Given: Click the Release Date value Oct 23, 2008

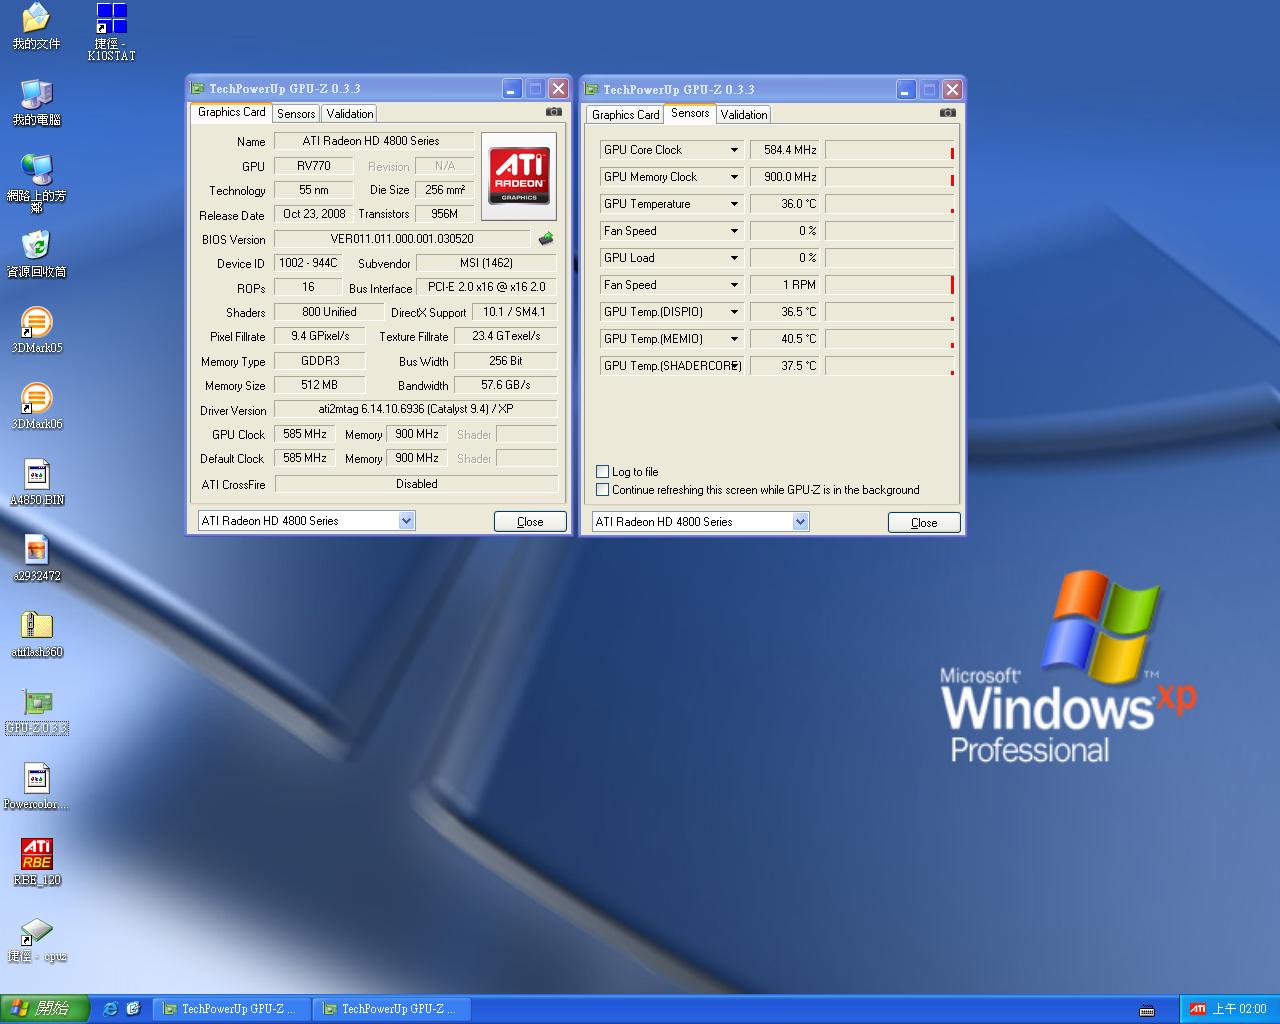Looking at the screenshot, I should tap(314, 214).
